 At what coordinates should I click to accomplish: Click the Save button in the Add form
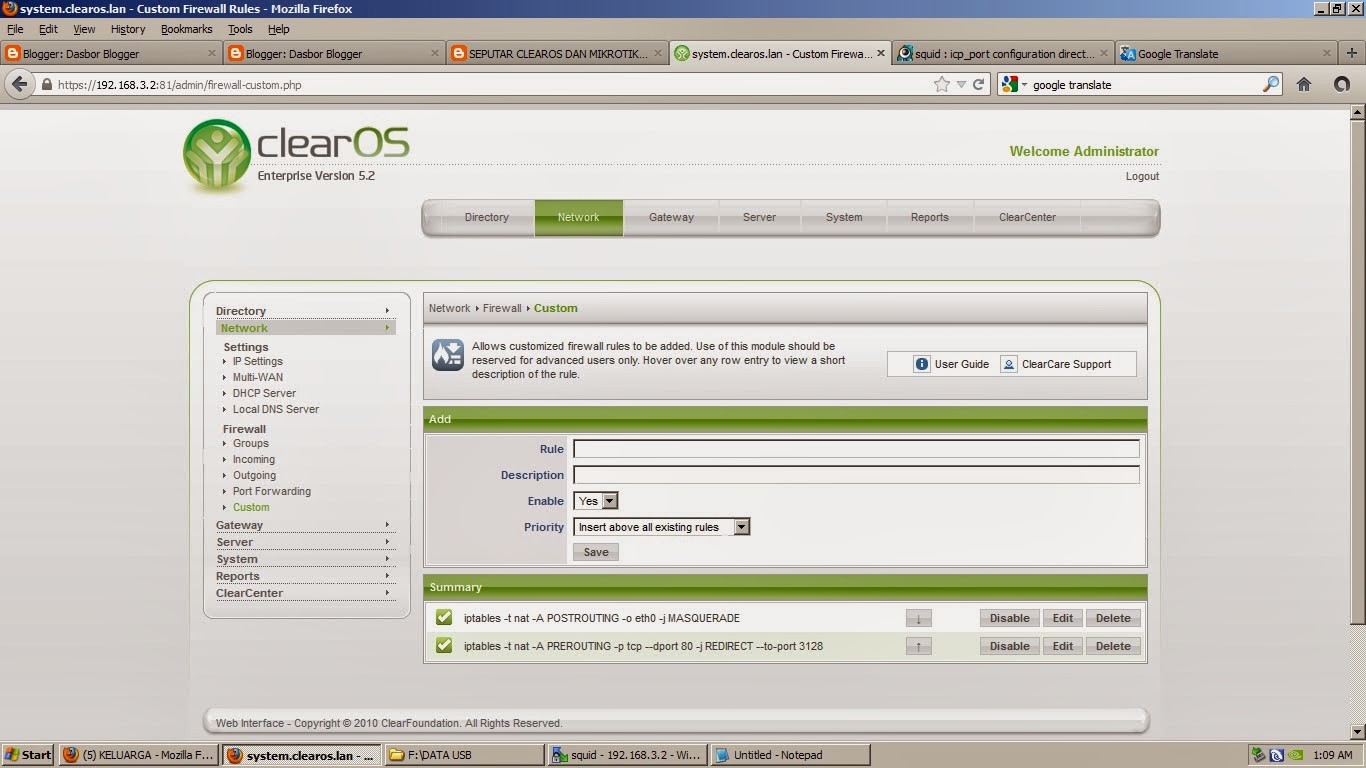pyautogui.click(x=595, y=551)
